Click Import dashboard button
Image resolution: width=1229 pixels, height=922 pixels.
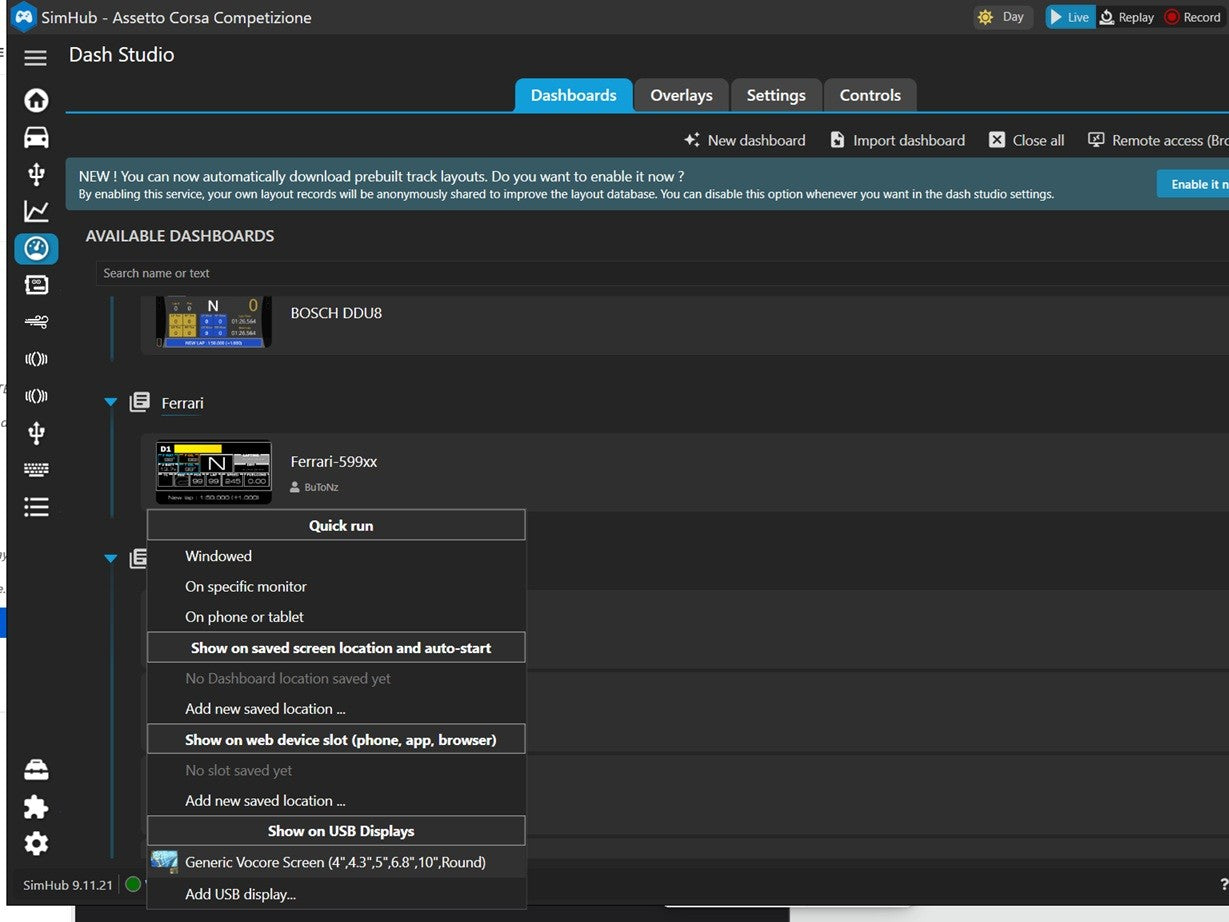coord(897,140)
